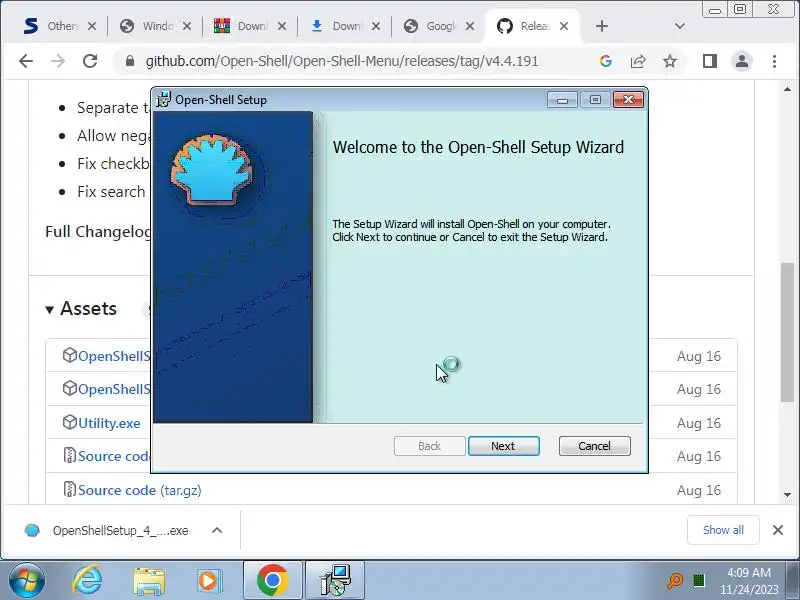The height and width of the screenshot is (600, 800).
Task: Click first OpenShellS asset link
Action: coord(114,356)
